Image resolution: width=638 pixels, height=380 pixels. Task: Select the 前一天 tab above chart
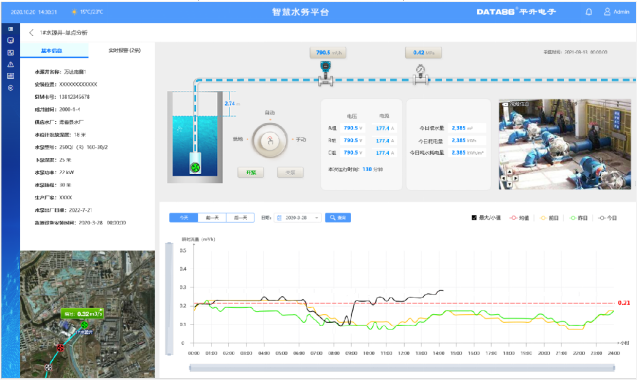pyautogui.click(x=212, y=218)
